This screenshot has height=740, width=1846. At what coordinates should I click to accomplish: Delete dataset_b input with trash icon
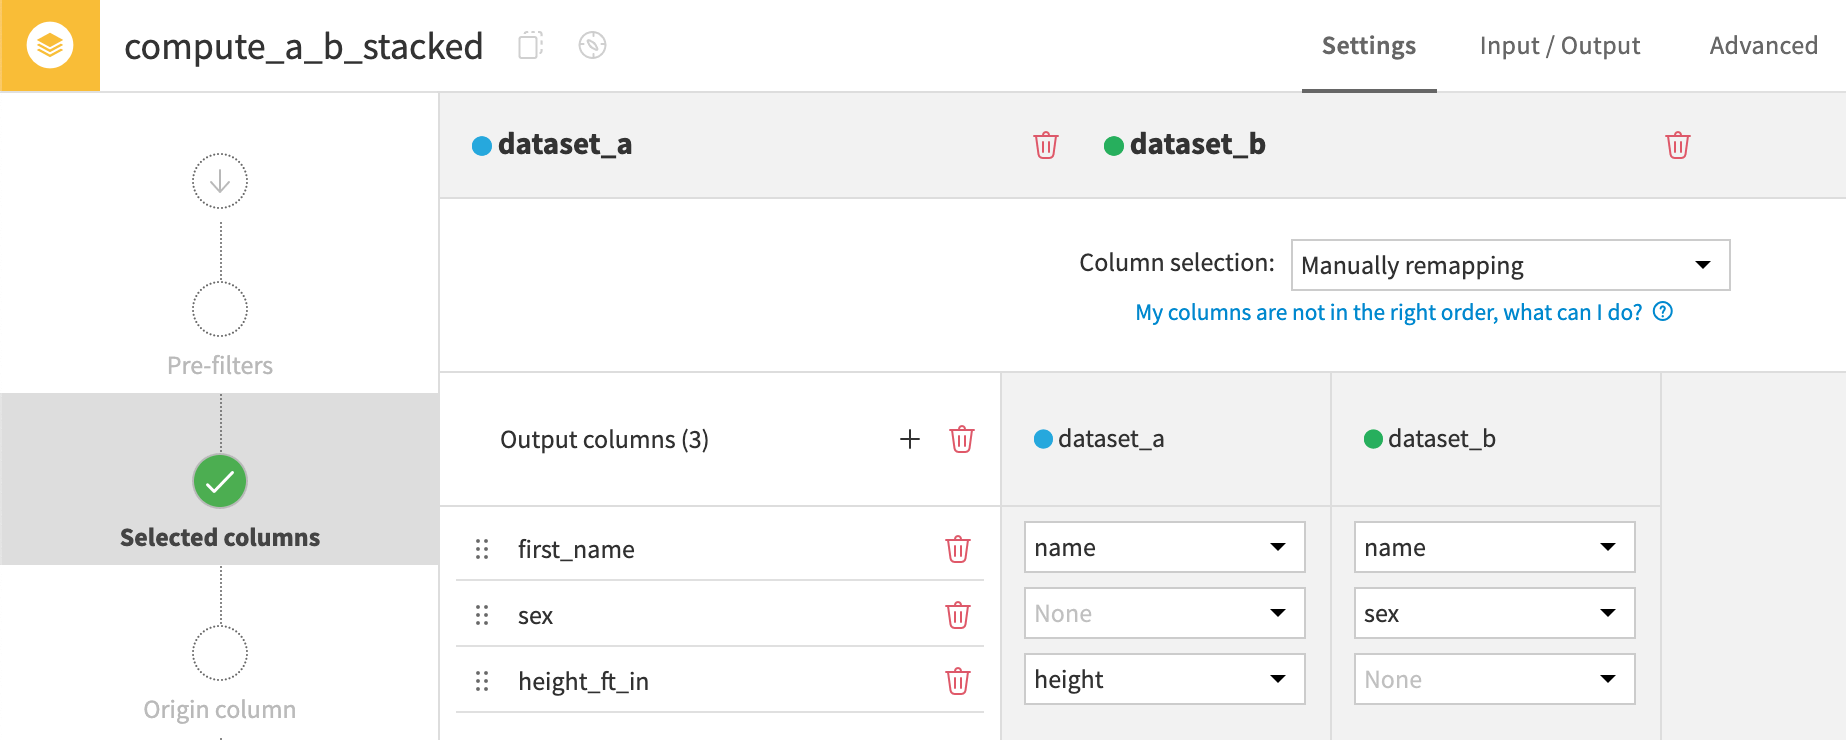pos(1678,145)
